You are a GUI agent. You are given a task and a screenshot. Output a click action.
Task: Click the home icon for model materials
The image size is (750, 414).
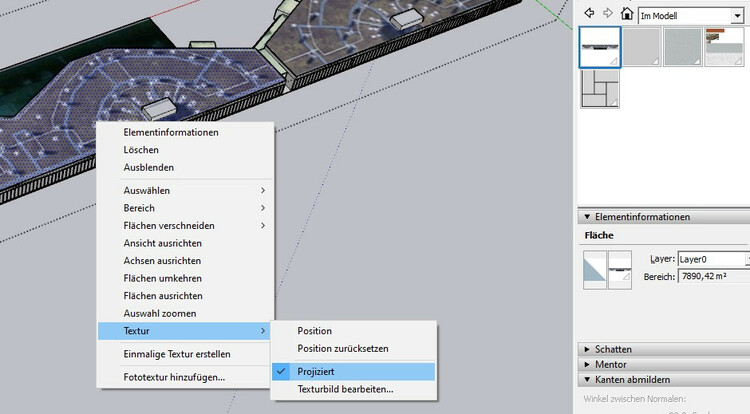click(x=626, y=14)
